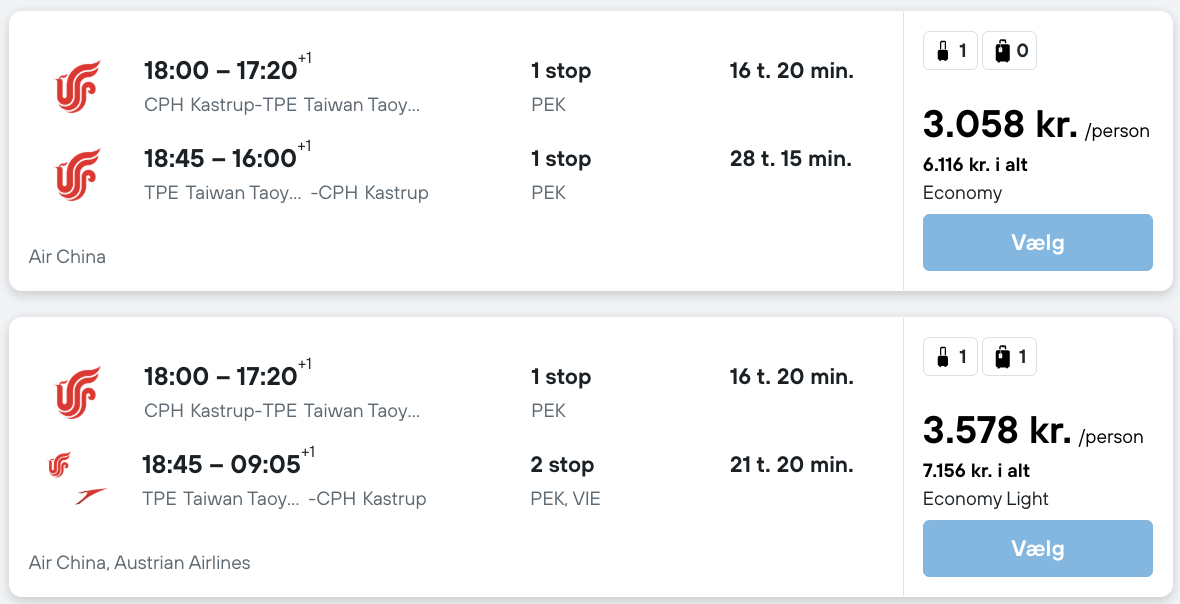The width and height of the screenshot is (1180, 604).
Task: Click the Economy Light fare class label
Action: (986, 499)
